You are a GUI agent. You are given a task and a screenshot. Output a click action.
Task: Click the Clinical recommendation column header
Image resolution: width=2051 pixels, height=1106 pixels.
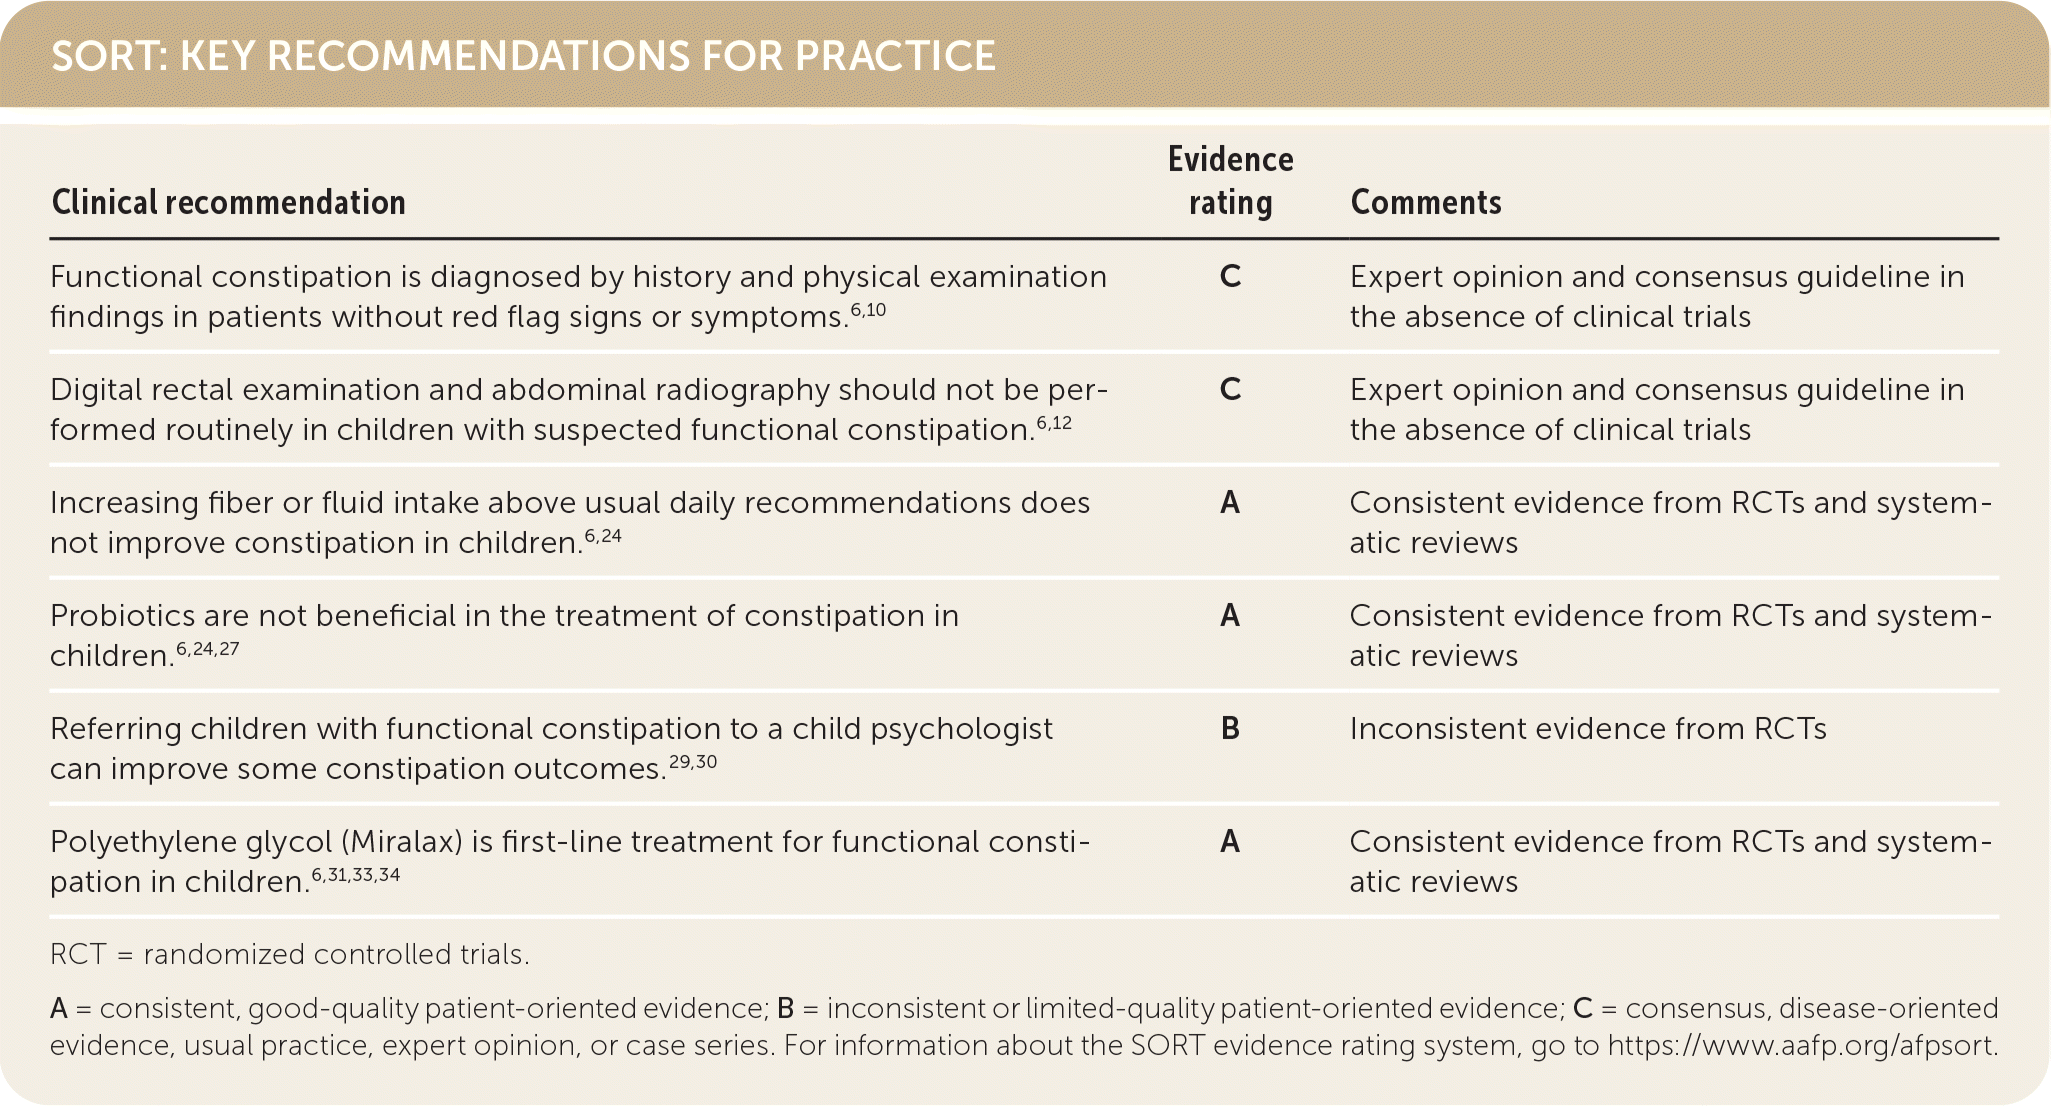click(x=229, y=202)
